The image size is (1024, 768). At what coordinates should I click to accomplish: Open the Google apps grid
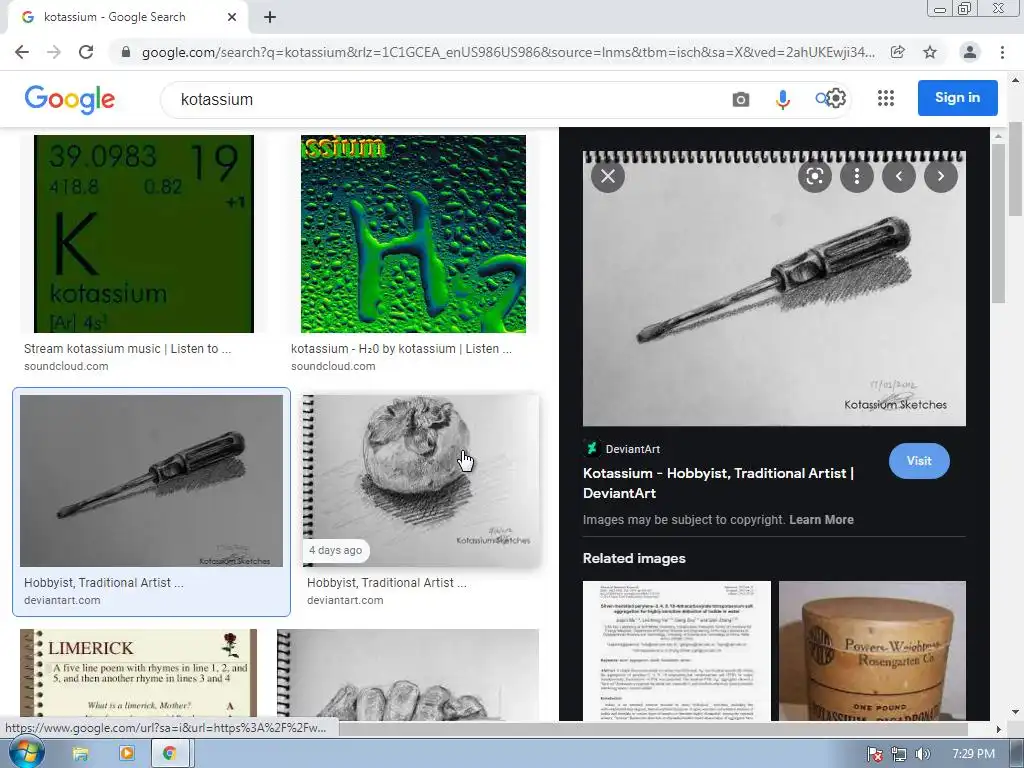886,98
